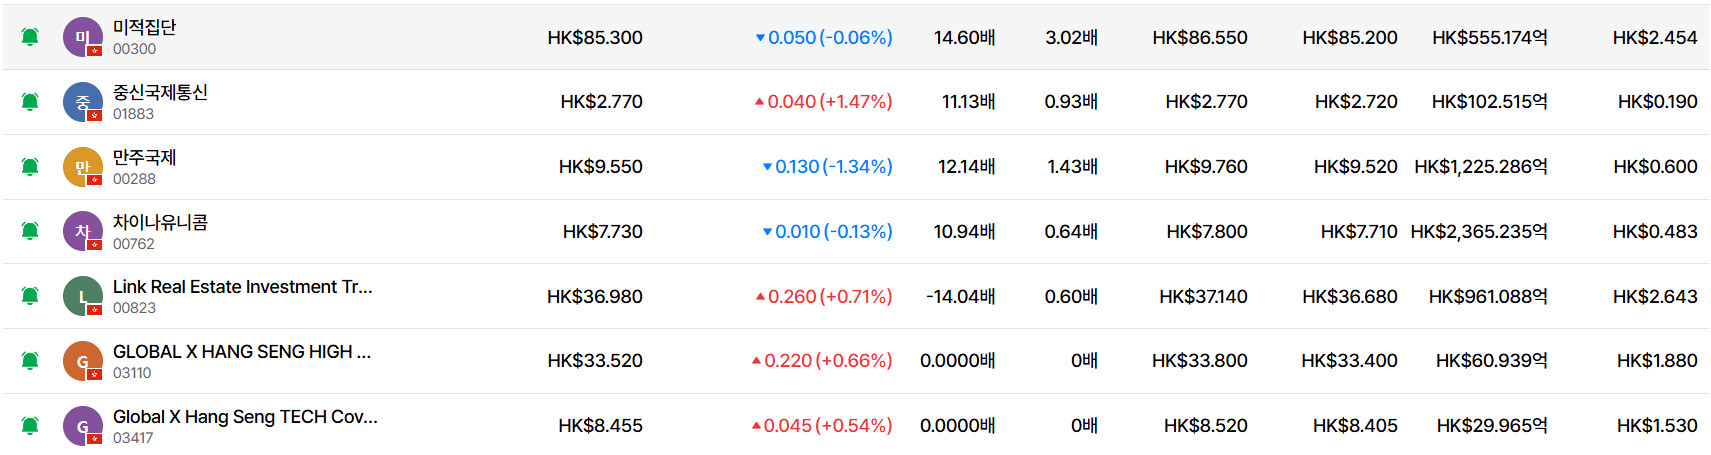This screenshot has height=455, width=1711.
Task: Click the bell icon beside Link Real Estate
Action: pos(30,296)
